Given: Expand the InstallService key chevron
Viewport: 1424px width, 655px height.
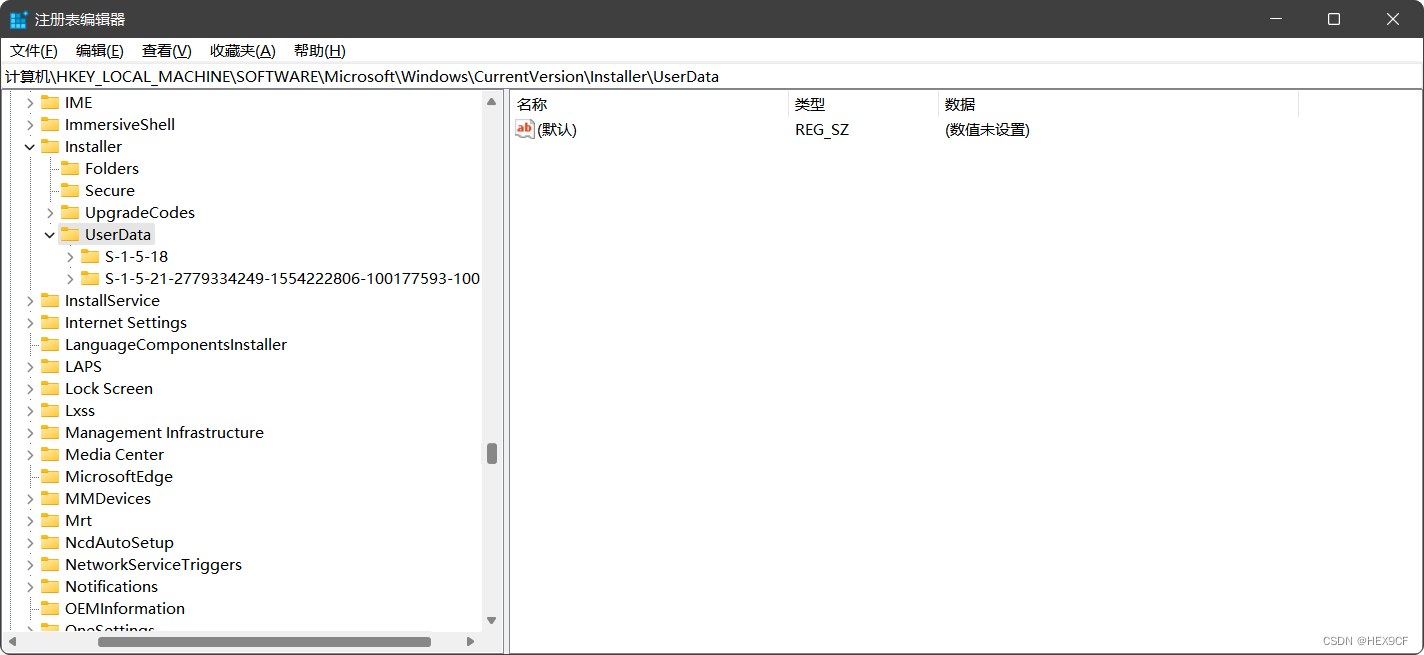Looking at the screenshot, I should pyautogui.click(x=30, y=301).
